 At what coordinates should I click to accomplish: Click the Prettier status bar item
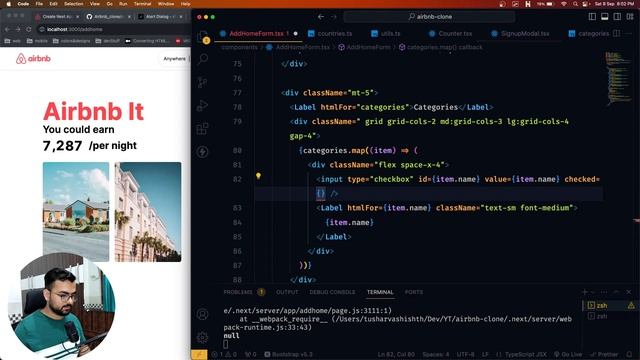(x=604, y=354)
